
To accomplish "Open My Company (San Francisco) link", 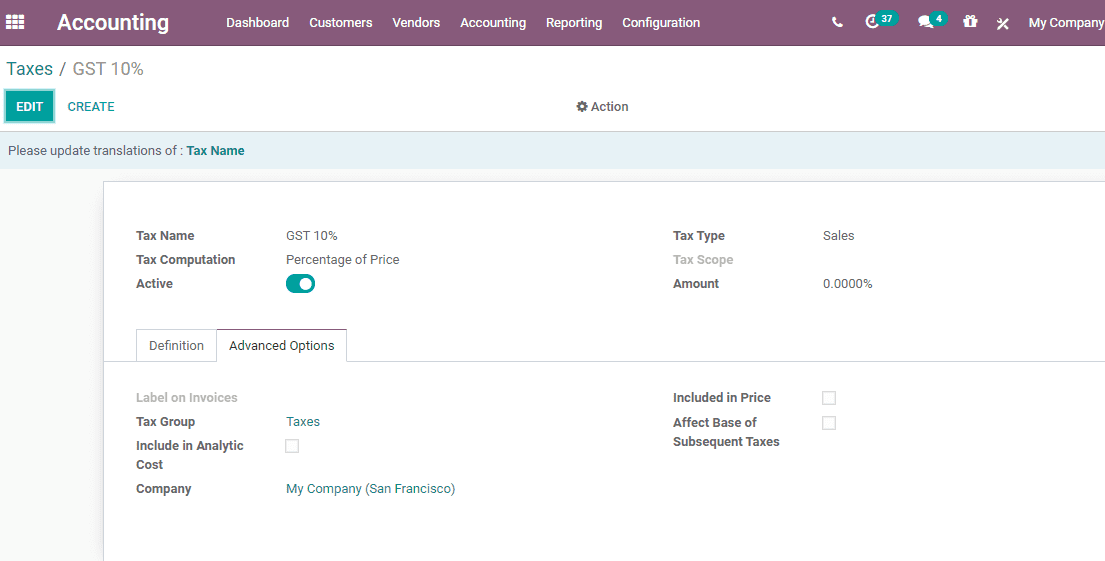I will click(371, 488).
